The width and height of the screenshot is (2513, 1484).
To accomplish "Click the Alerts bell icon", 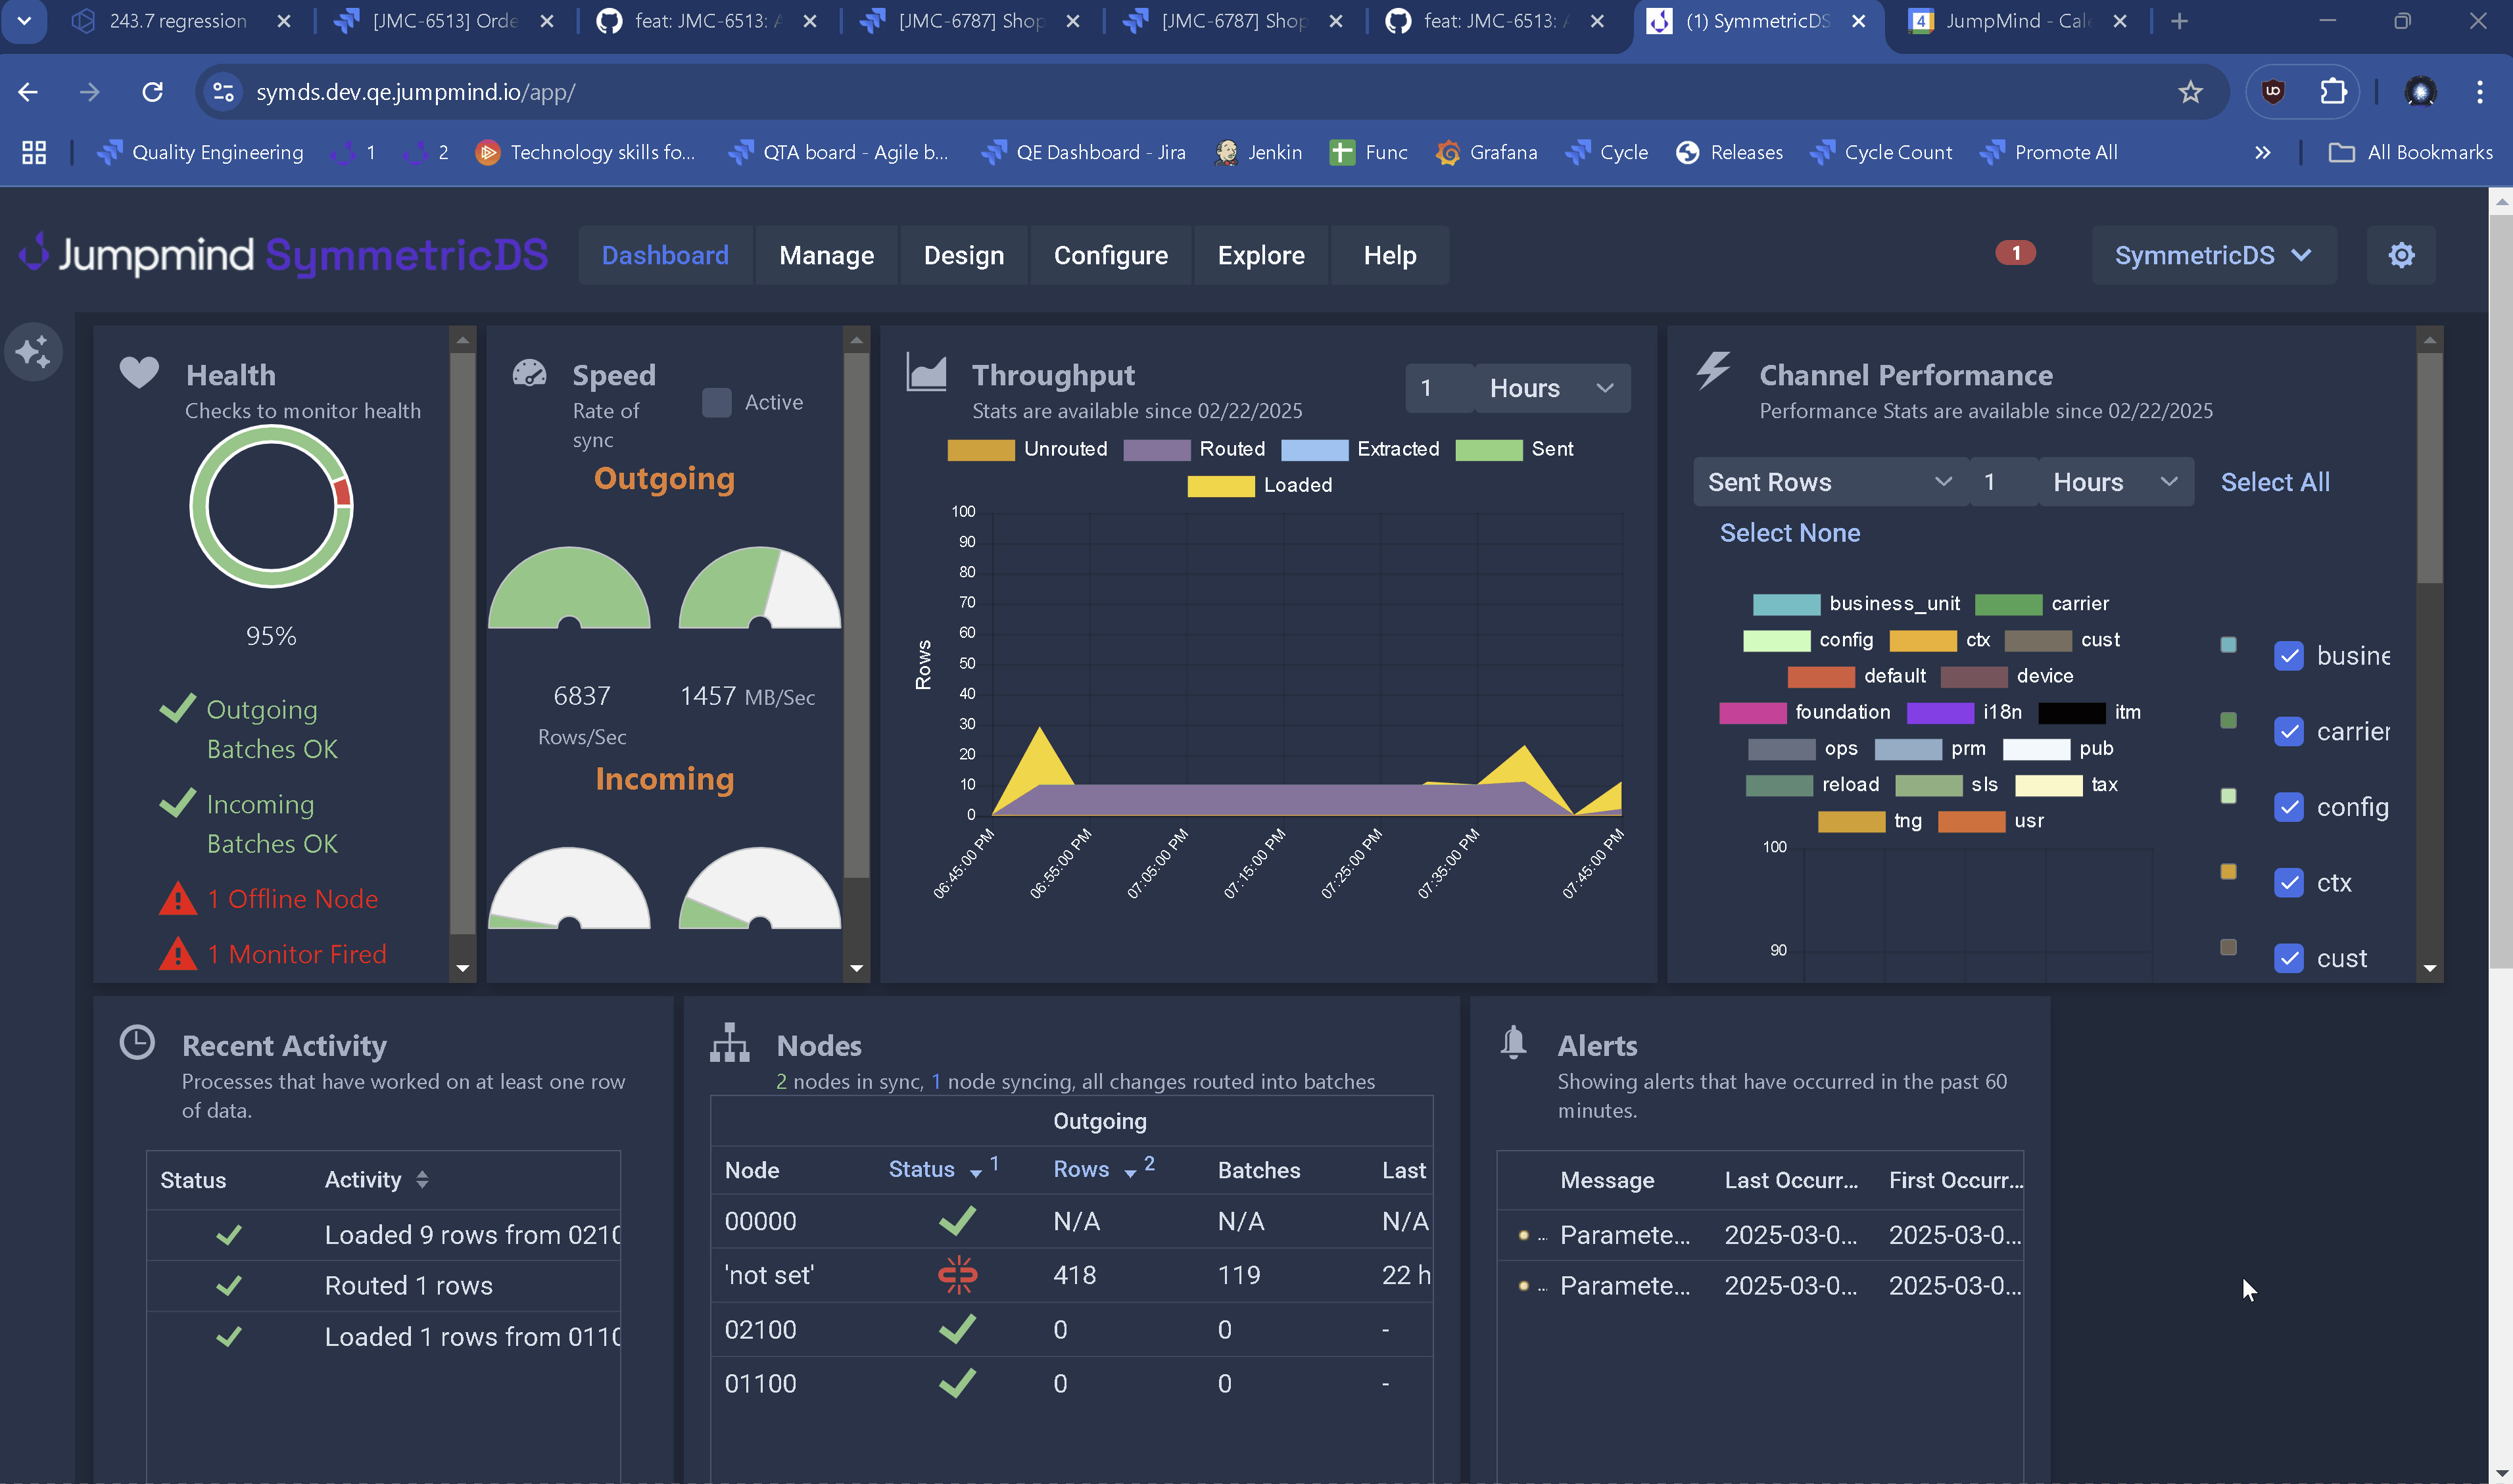I will 1513,1042.
